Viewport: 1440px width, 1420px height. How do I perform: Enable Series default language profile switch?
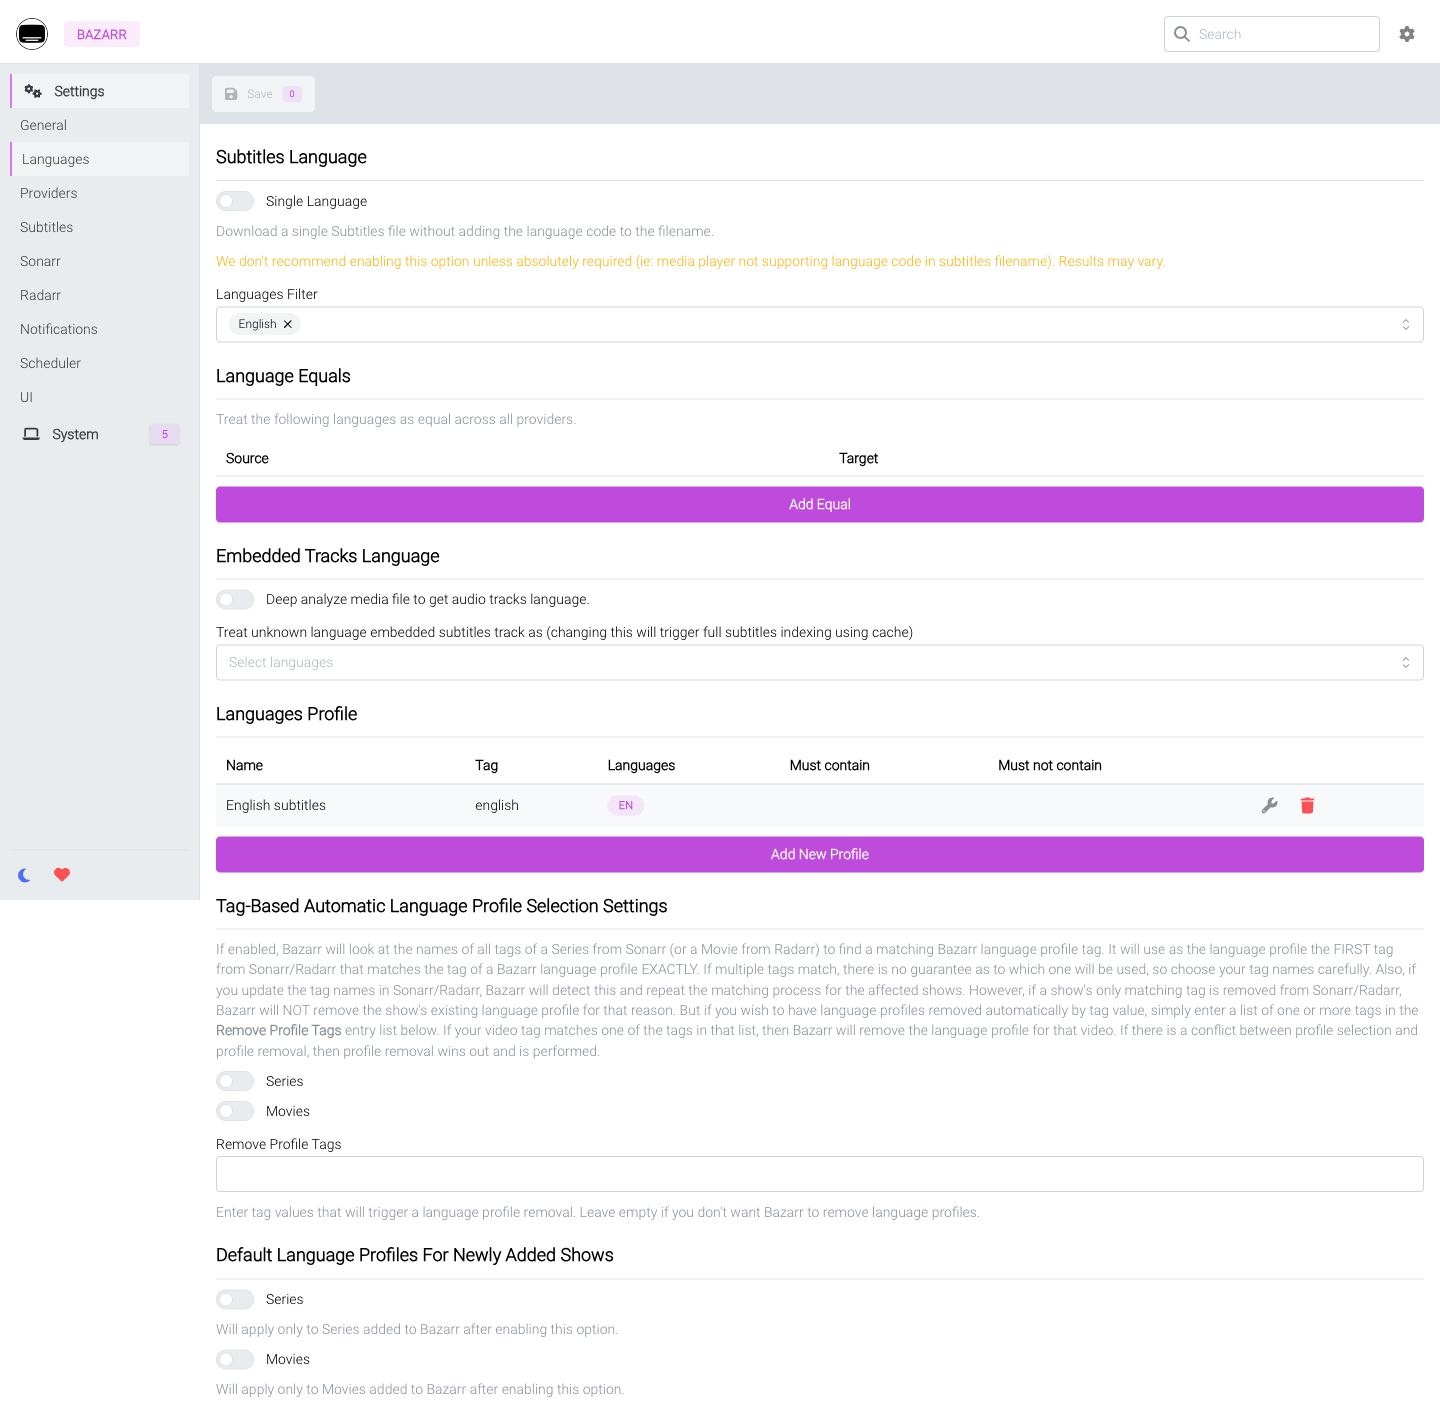[235, 1299]
